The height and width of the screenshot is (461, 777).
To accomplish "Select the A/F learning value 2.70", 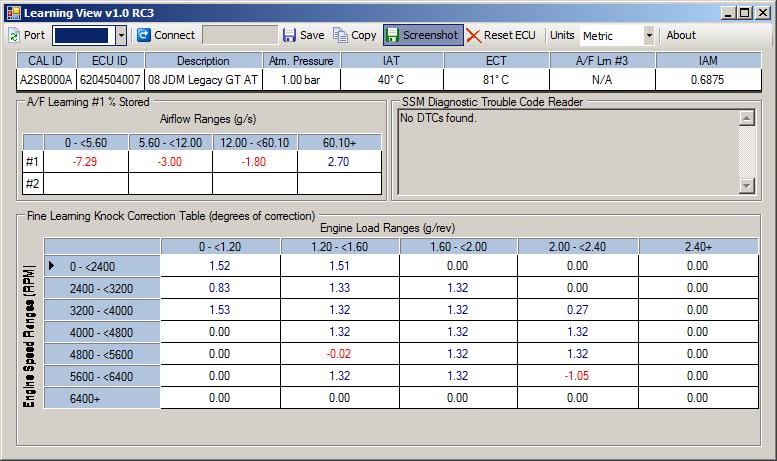I will (x=339, y=162).
